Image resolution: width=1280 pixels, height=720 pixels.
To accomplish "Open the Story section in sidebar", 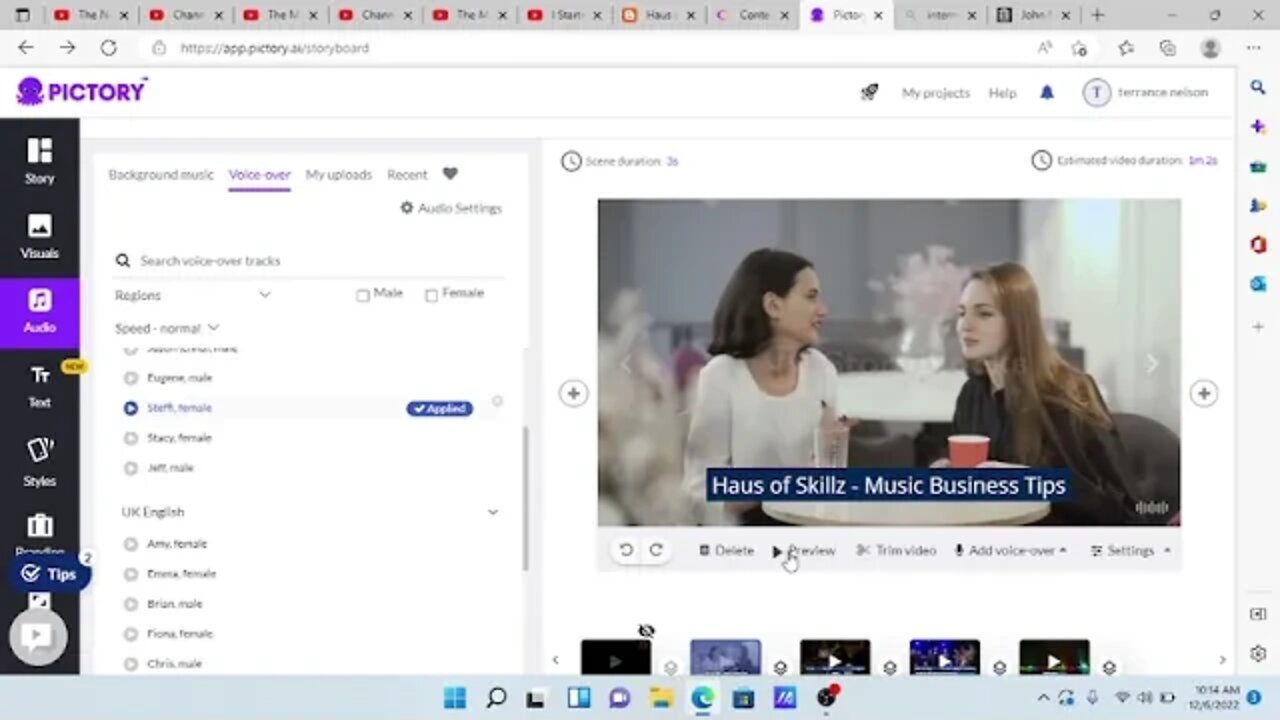I will pyautogui.click(x=39, y=160).
